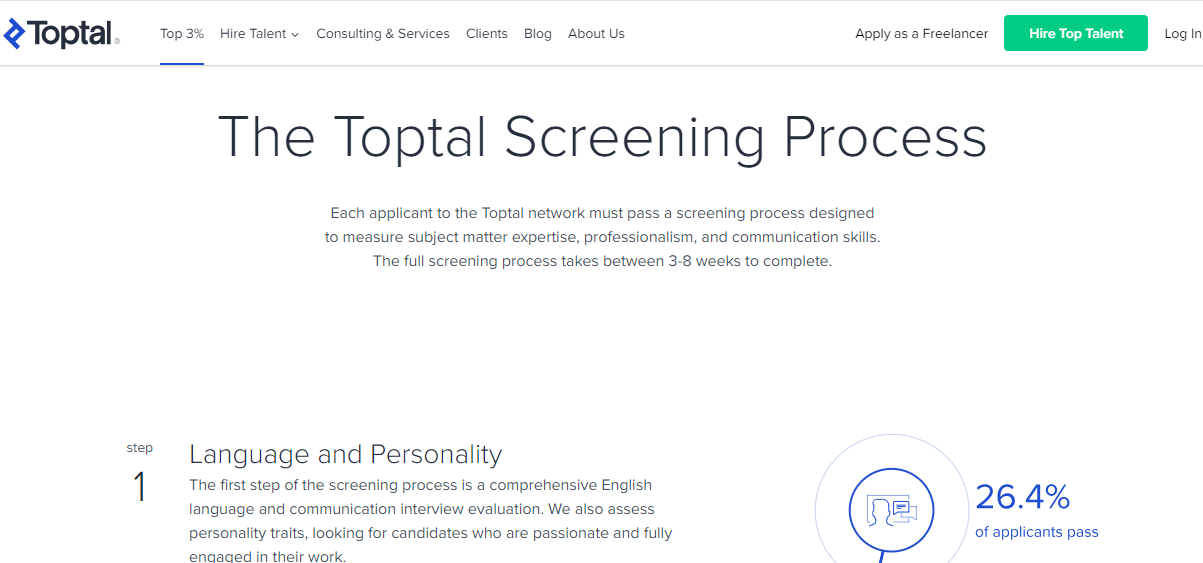Click the Language and Personality interview icon
1203x563 pixels.
(891, 511)
